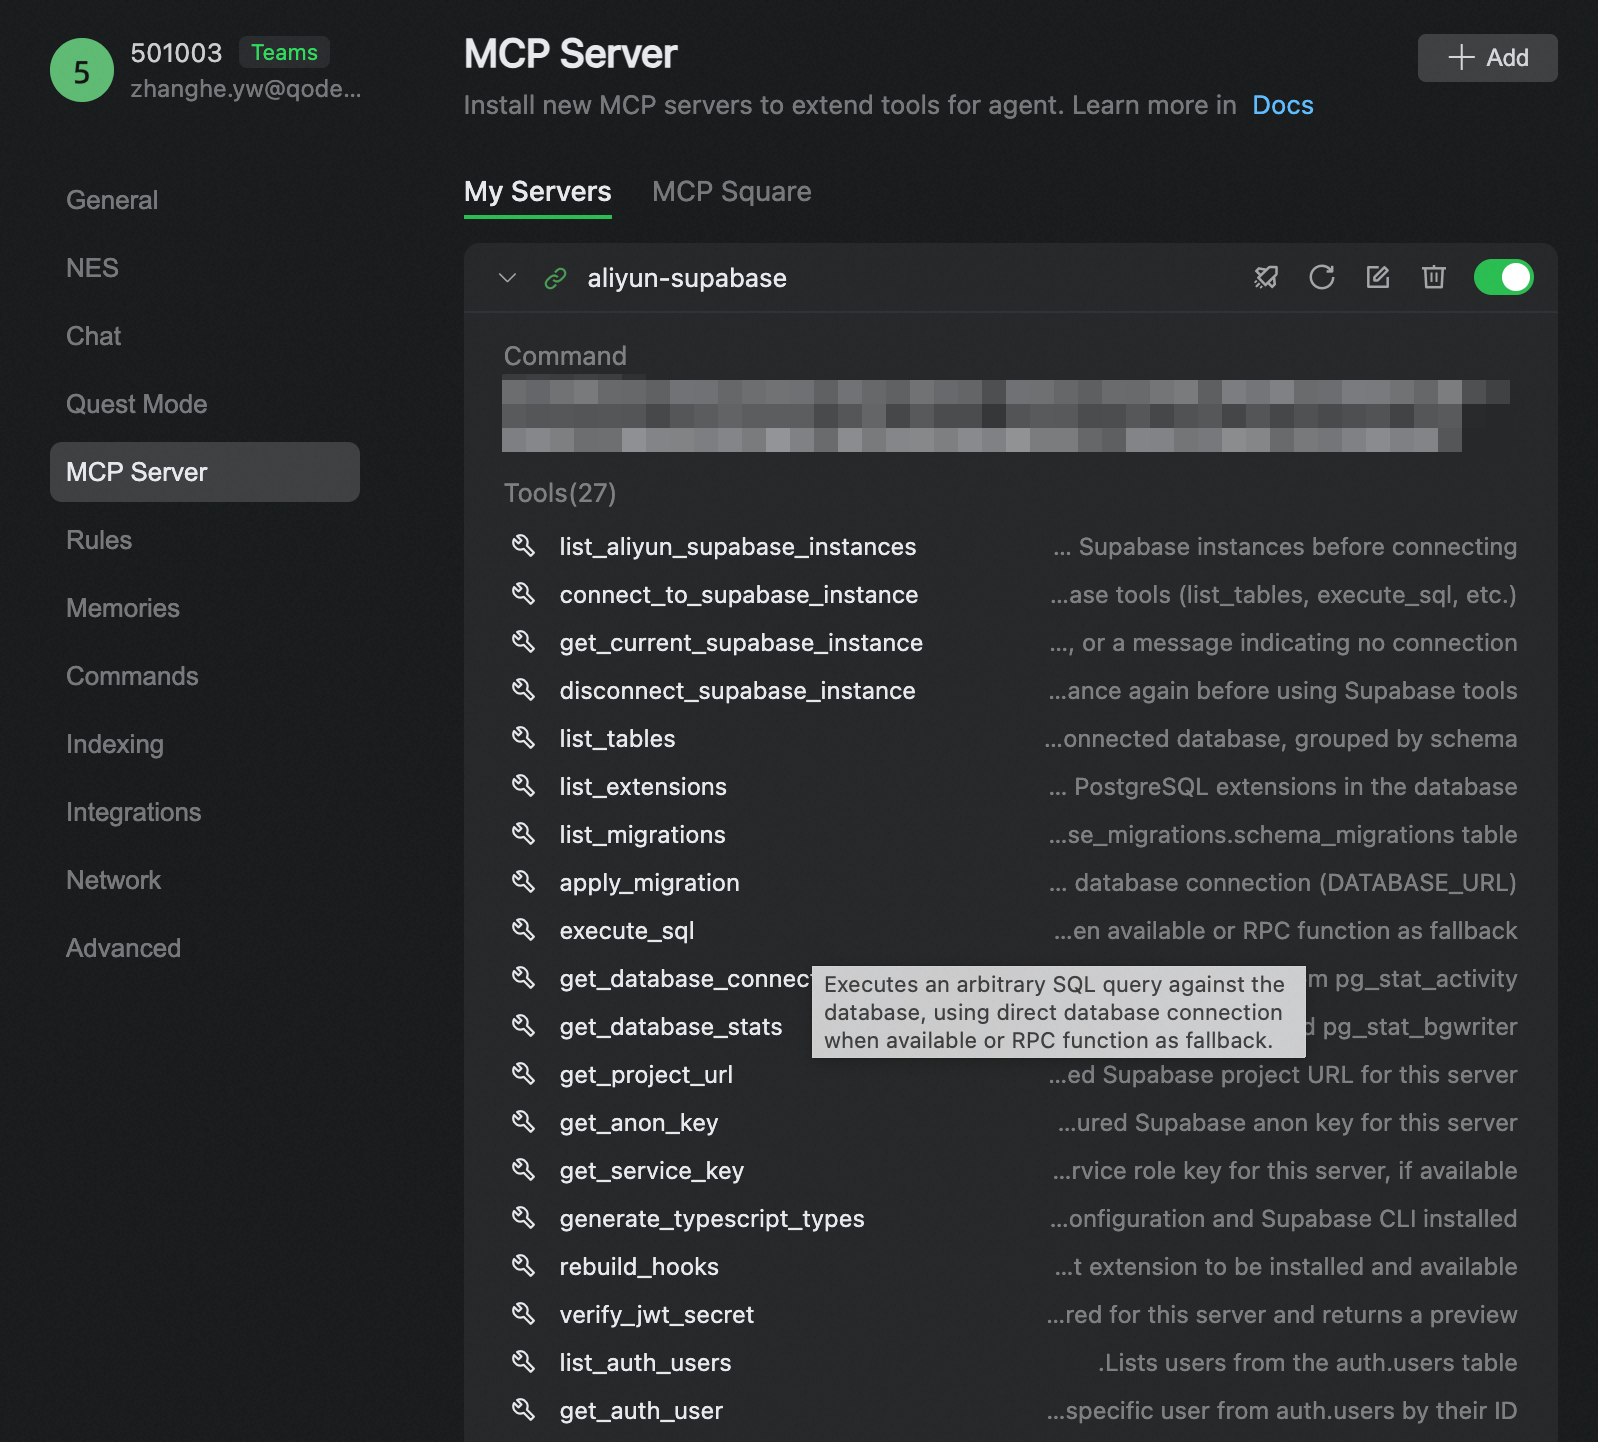This screenshot has width=1598, height=1442.
Task: Click the tool icon for get_database_stats
Action: coord(523,1025)
